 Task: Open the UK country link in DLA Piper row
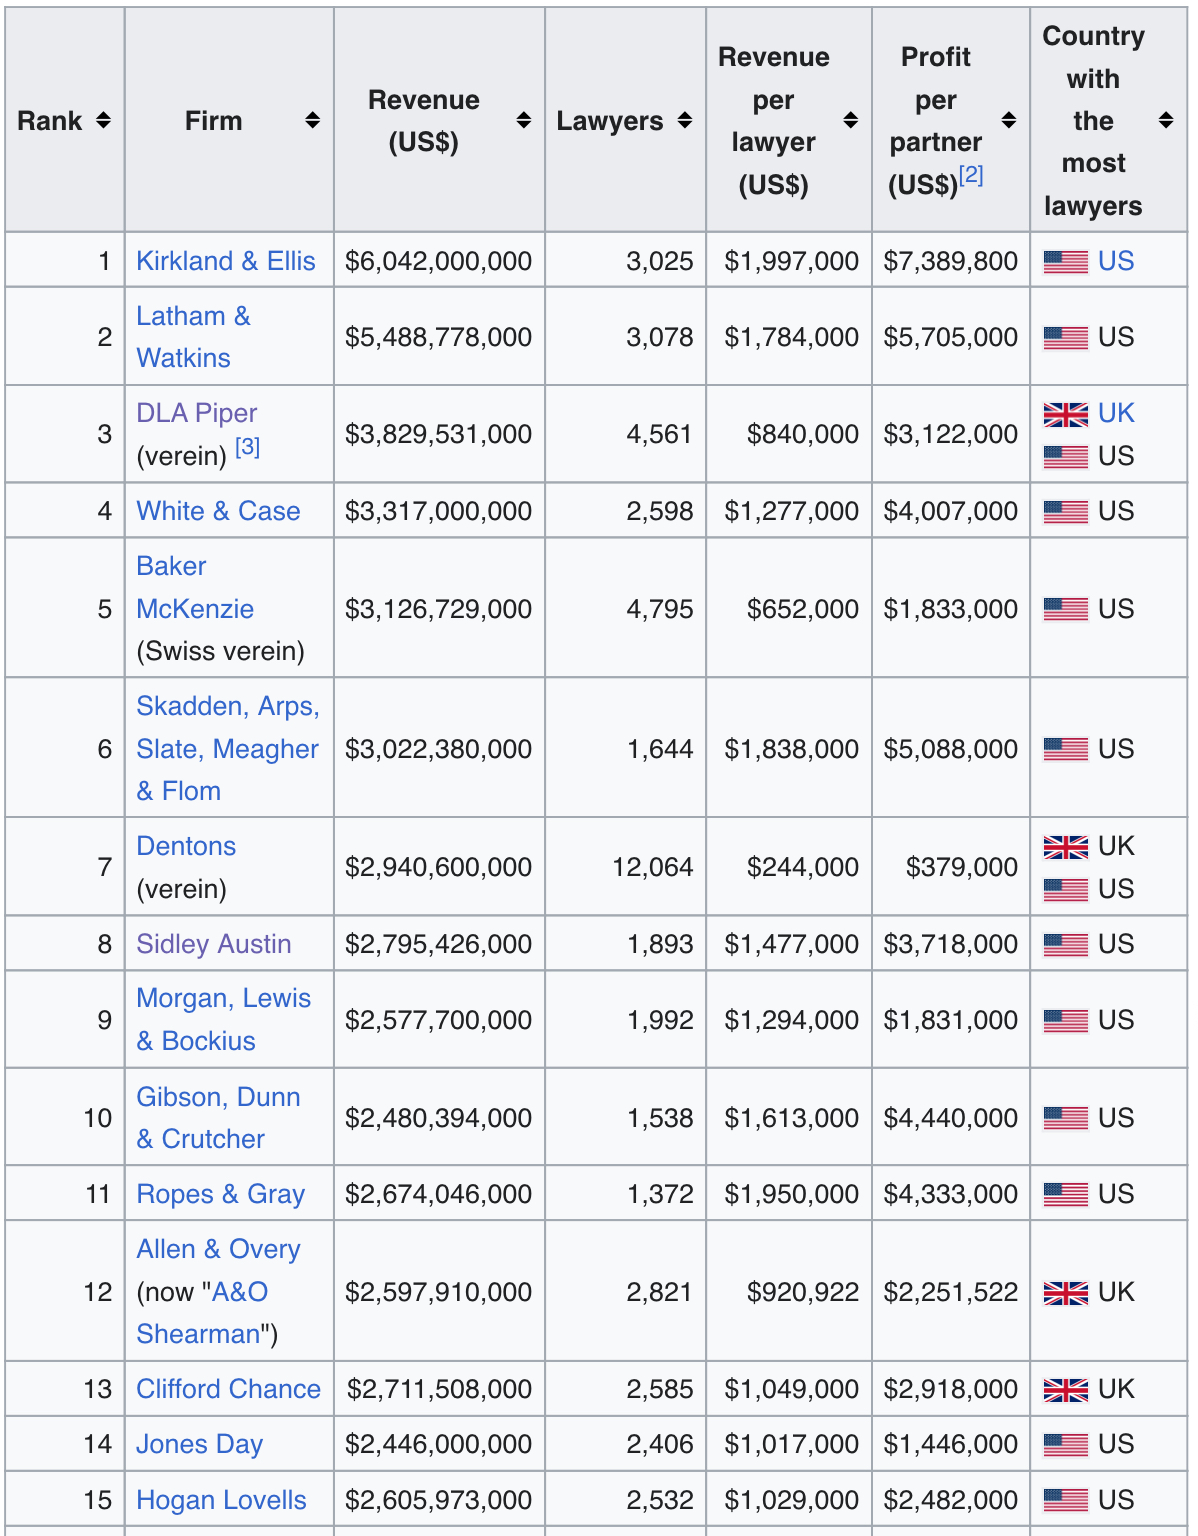[1116, 413]
